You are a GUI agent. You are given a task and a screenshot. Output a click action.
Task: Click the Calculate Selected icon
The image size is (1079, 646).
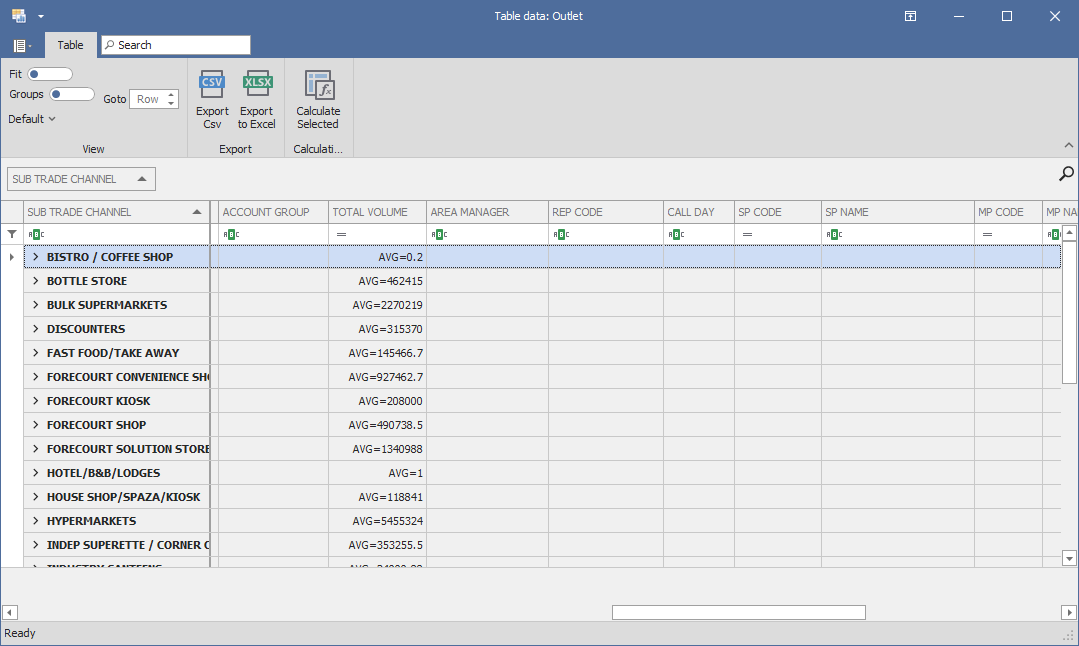click(x=318, y=85)
